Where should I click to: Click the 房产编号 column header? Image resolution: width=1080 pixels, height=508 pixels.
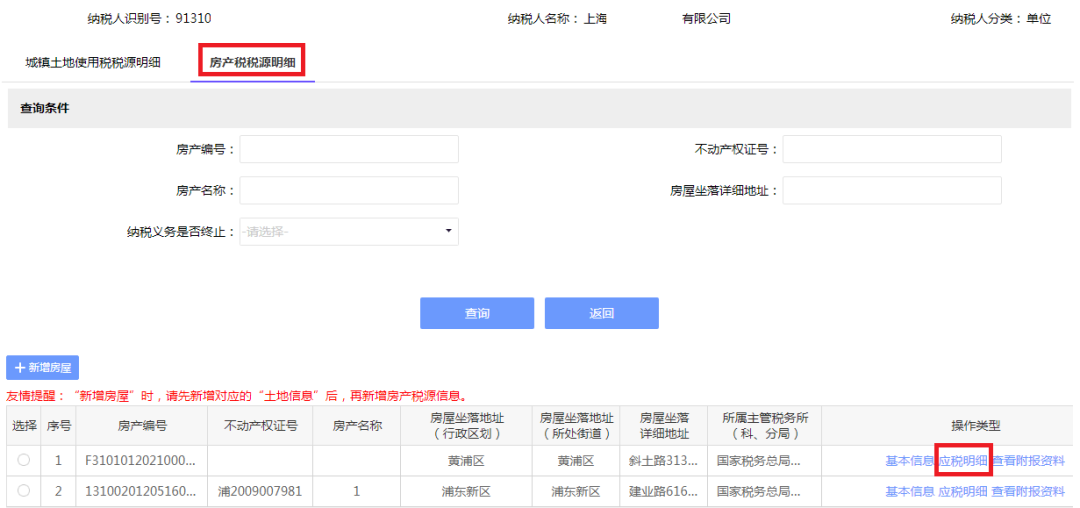141,425
